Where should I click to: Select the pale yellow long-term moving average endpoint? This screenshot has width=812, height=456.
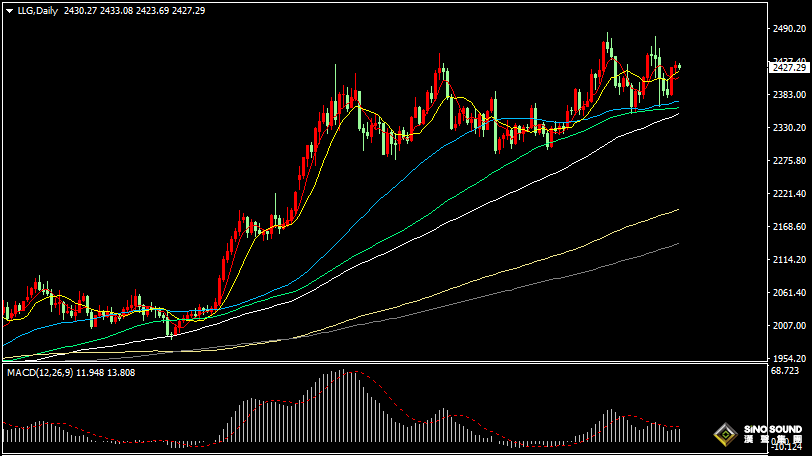(x=678, y=210)
